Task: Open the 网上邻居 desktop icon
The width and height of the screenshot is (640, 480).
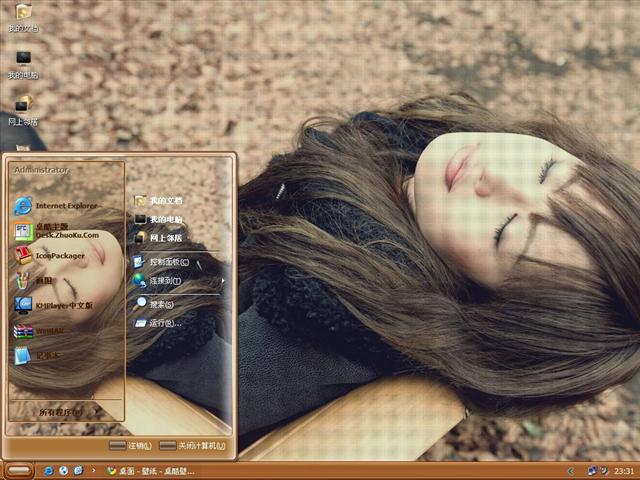Action: point(23,110)
